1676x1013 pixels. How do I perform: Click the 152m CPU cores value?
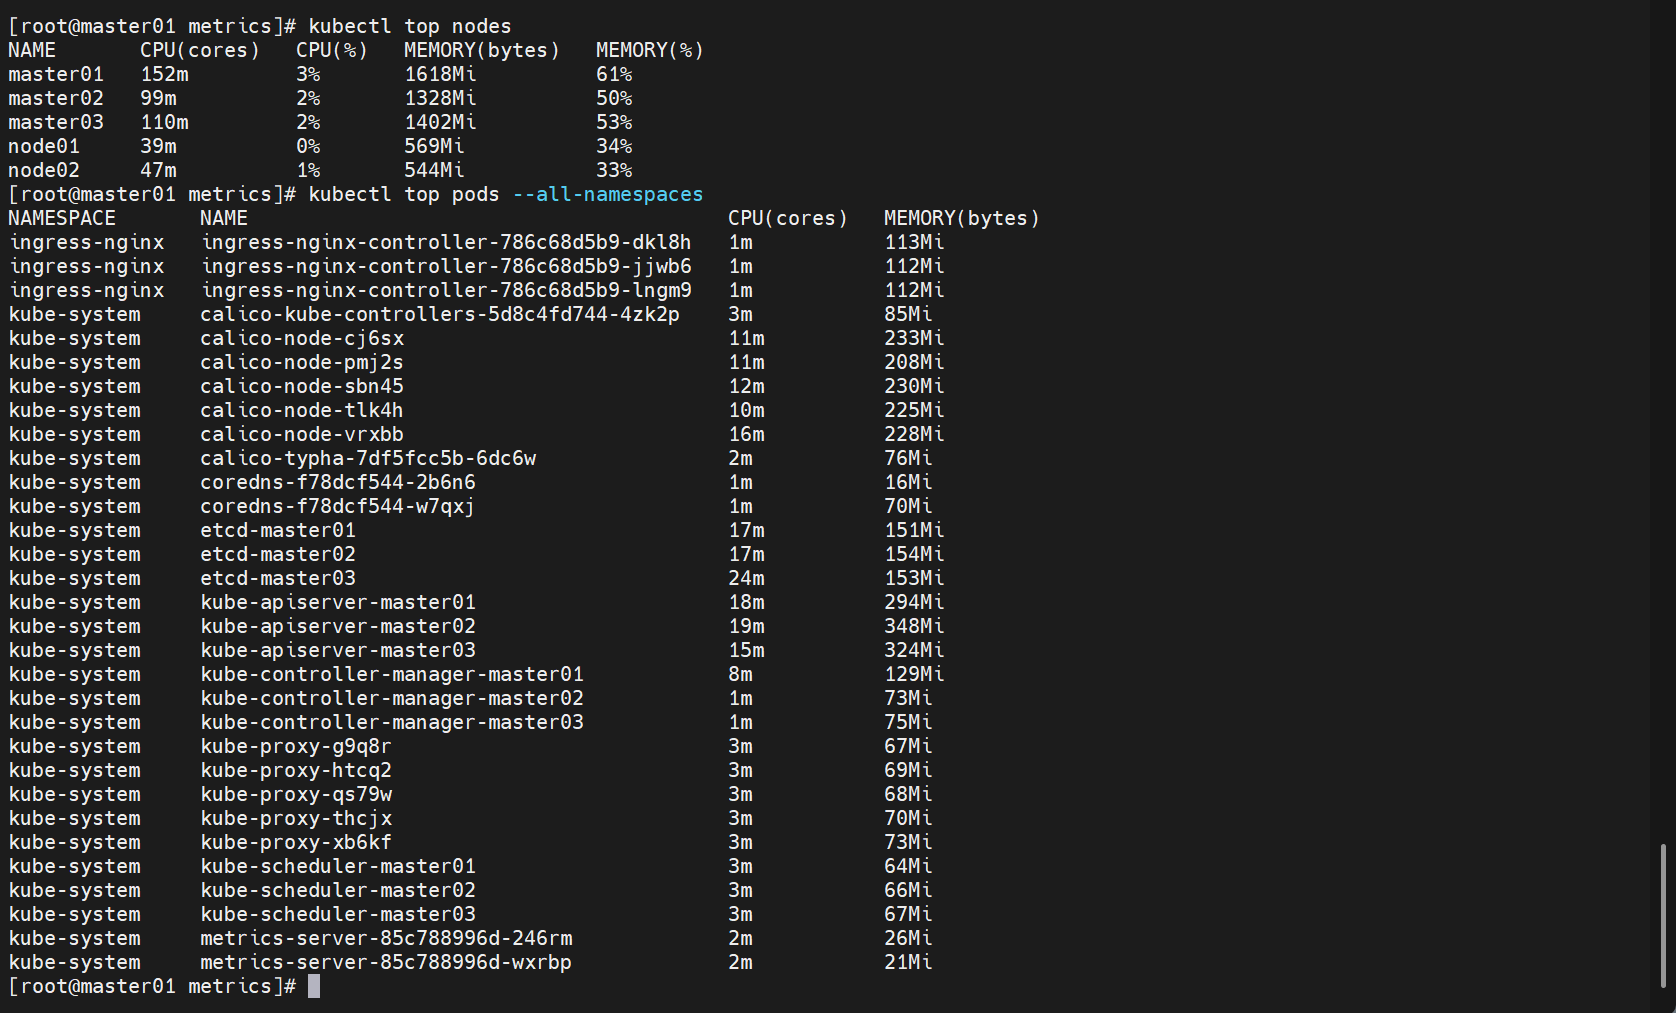[x=164, y=74]
